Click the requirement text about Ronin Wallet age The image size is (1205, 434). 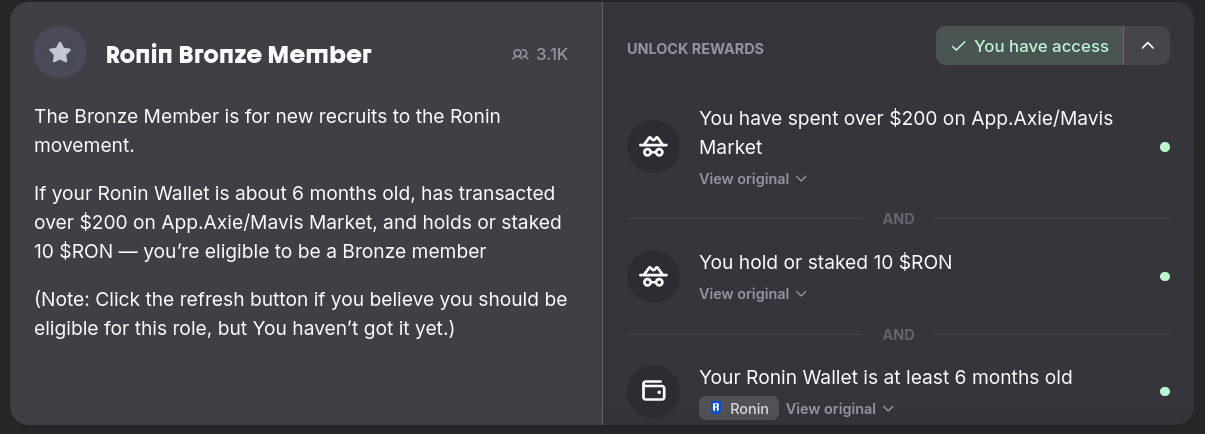click(x=885, y=377)
